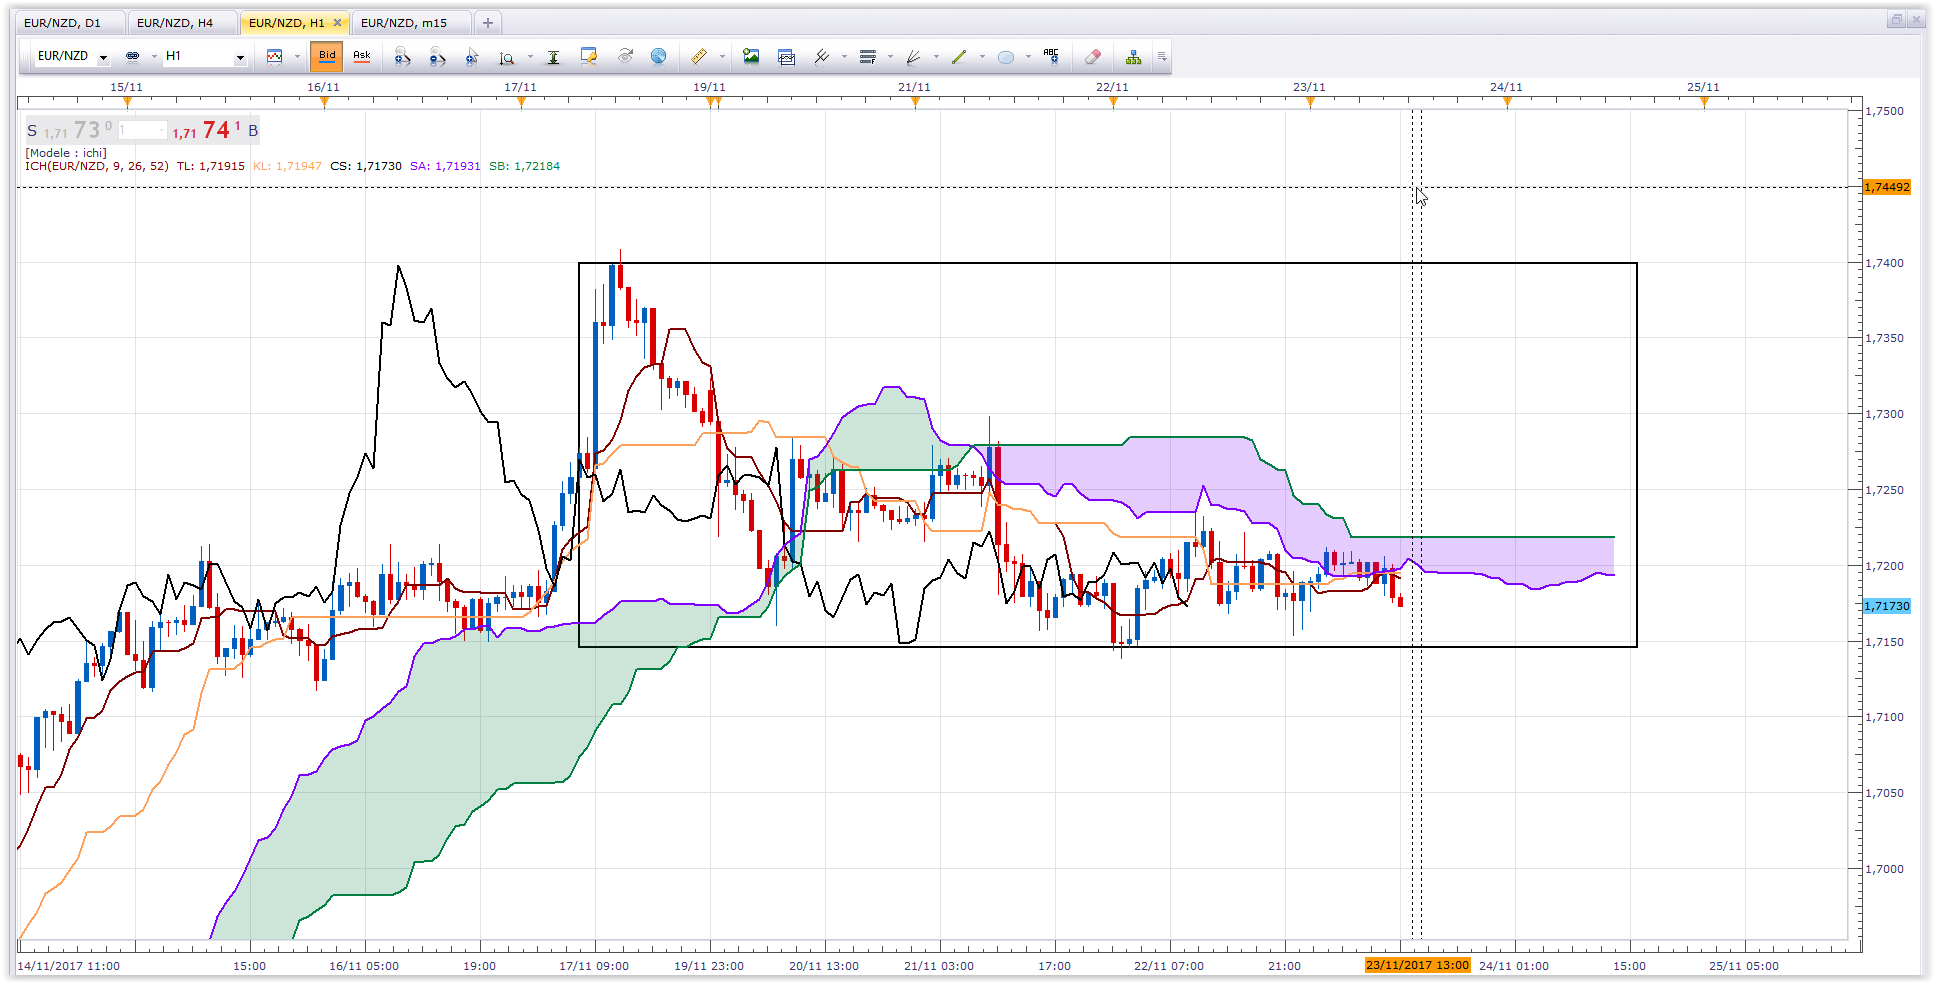Expand the link charts dropdown arrow
The image size is (1935, 983).
pyautogui.click(x=154, y=56)
